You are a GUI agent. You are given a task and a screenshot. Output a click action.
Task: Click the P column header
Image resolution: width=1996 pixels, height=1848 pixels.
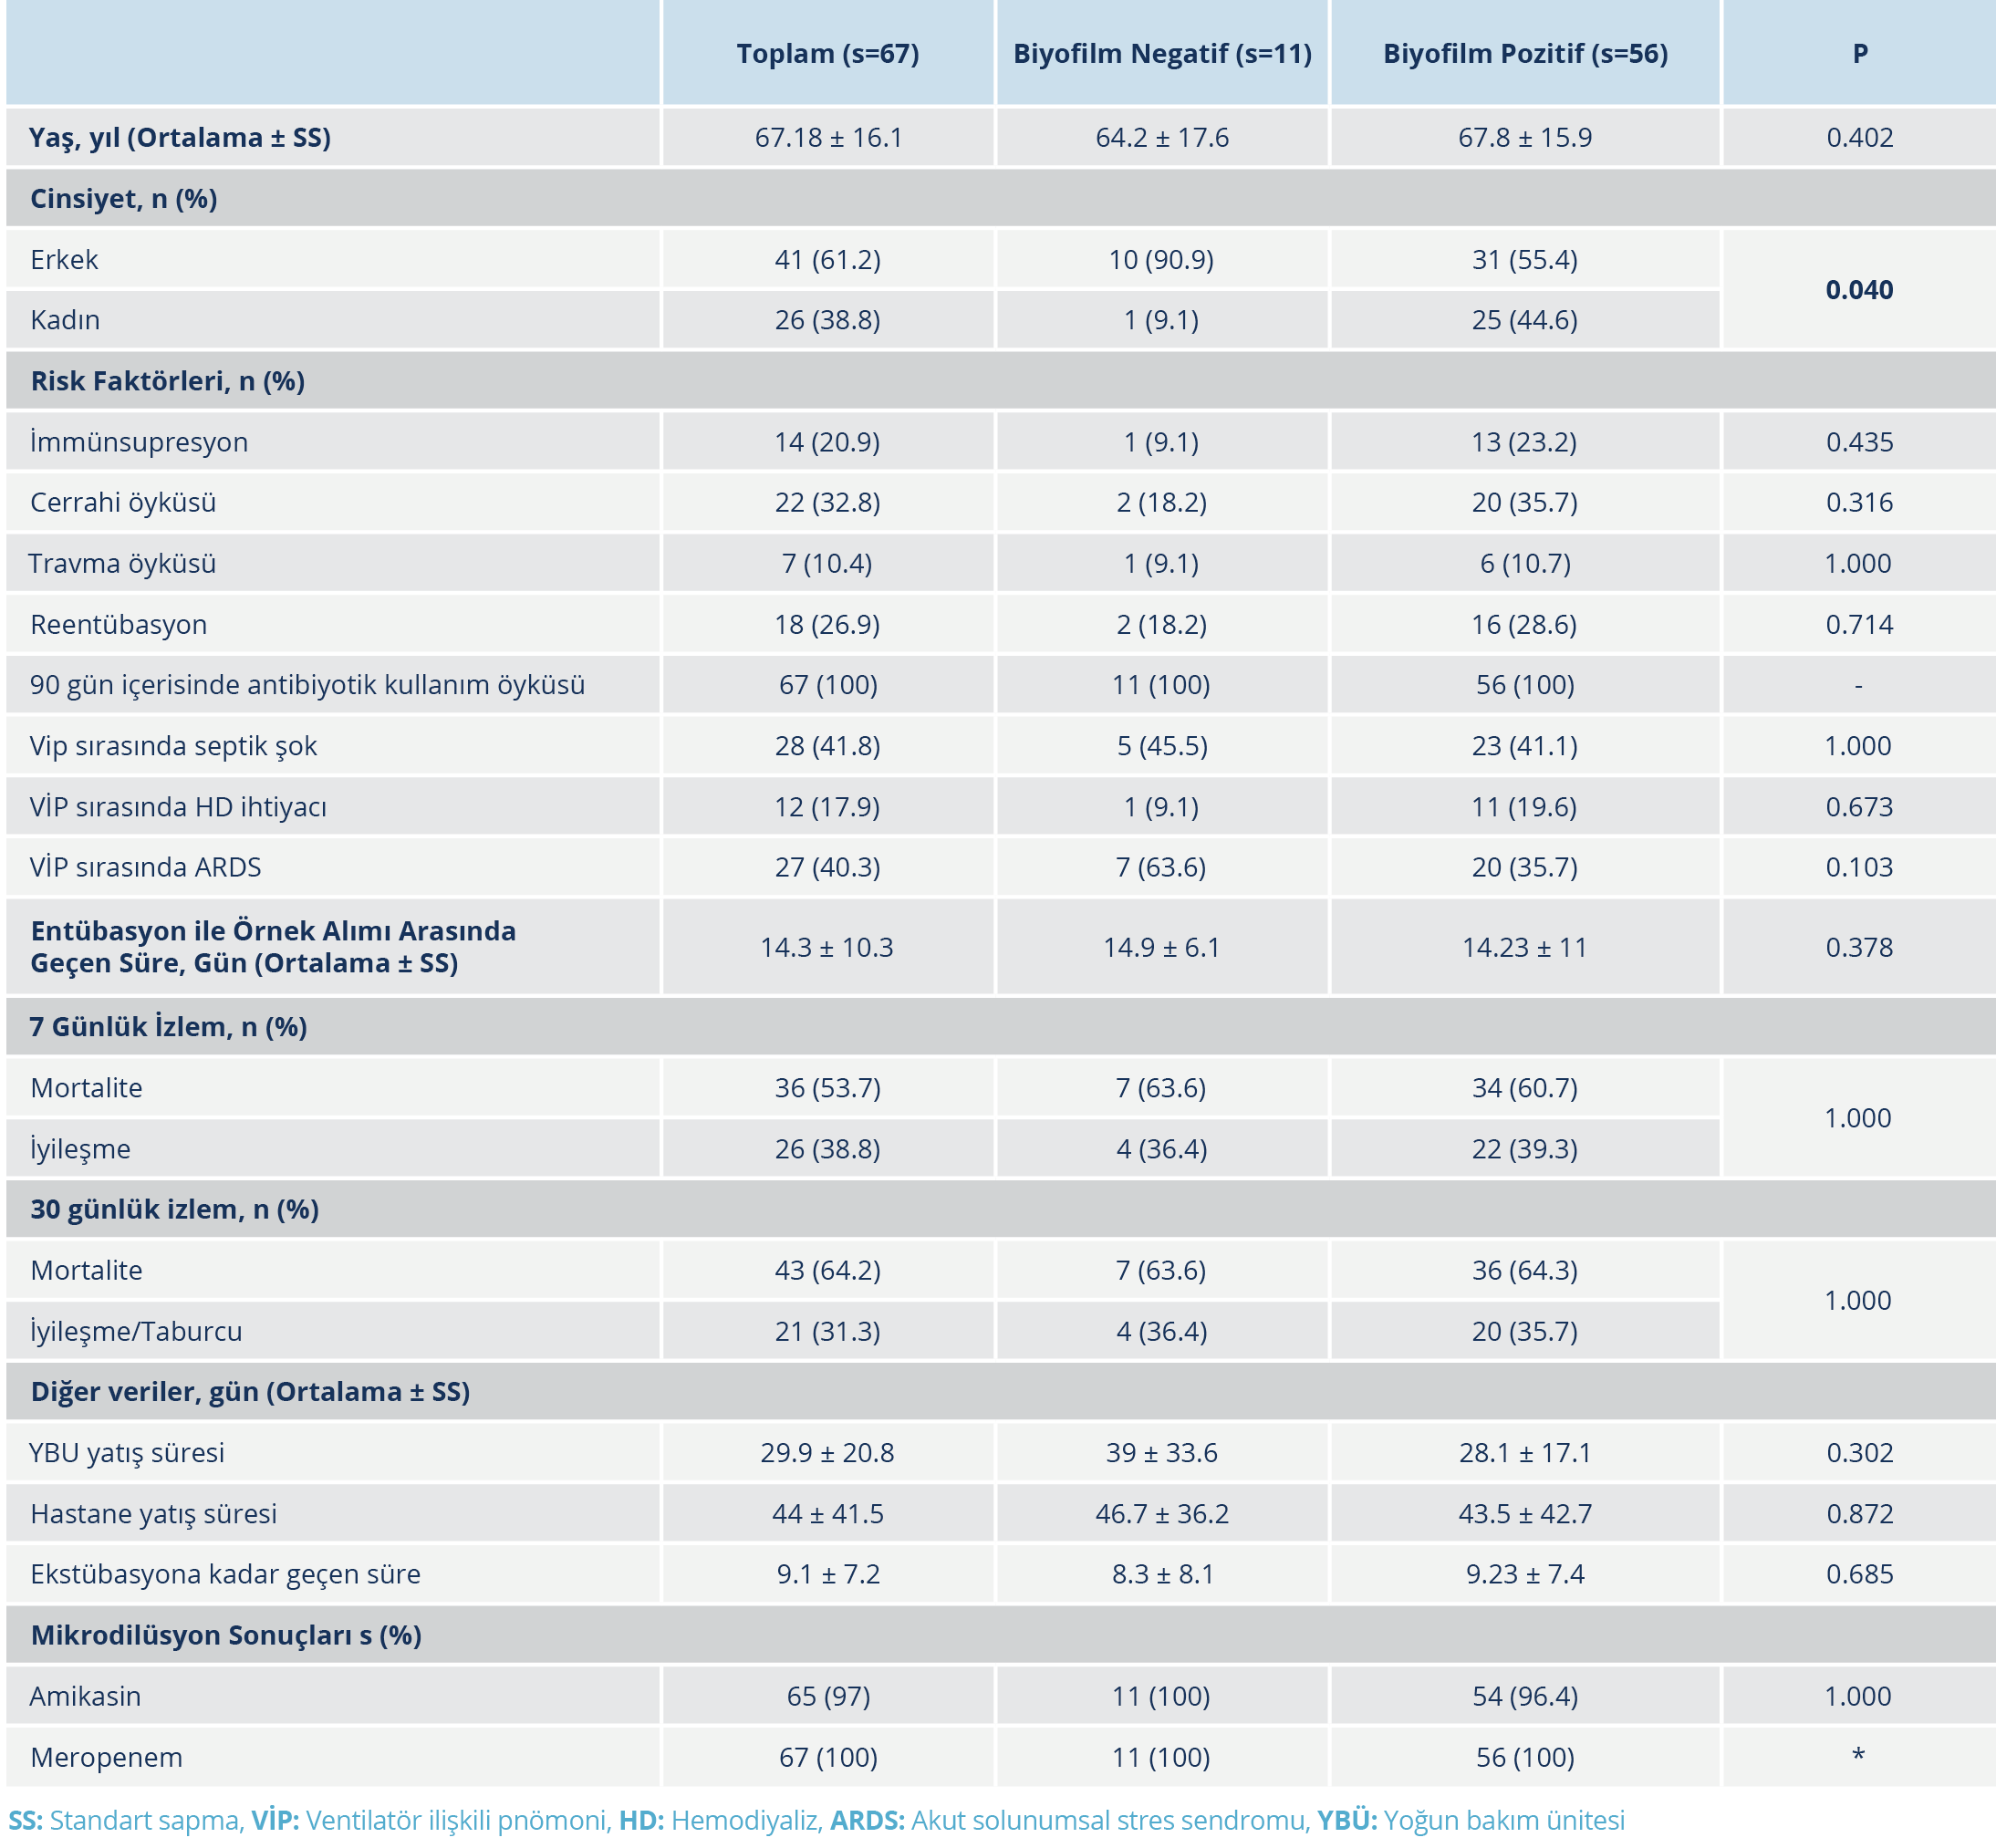pos(1859,54)
